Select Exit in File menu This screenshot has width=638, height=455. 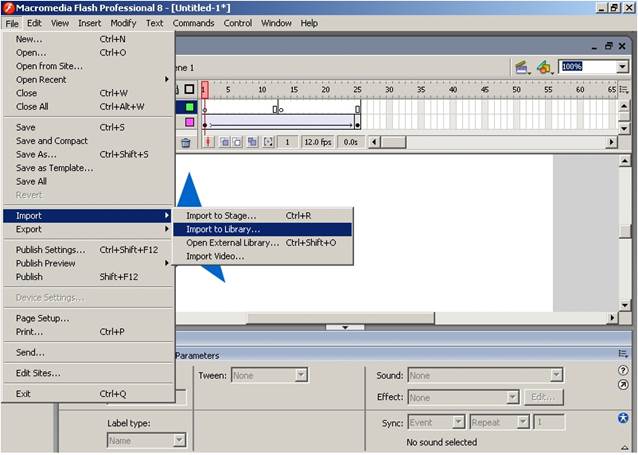tap(90, 394)
